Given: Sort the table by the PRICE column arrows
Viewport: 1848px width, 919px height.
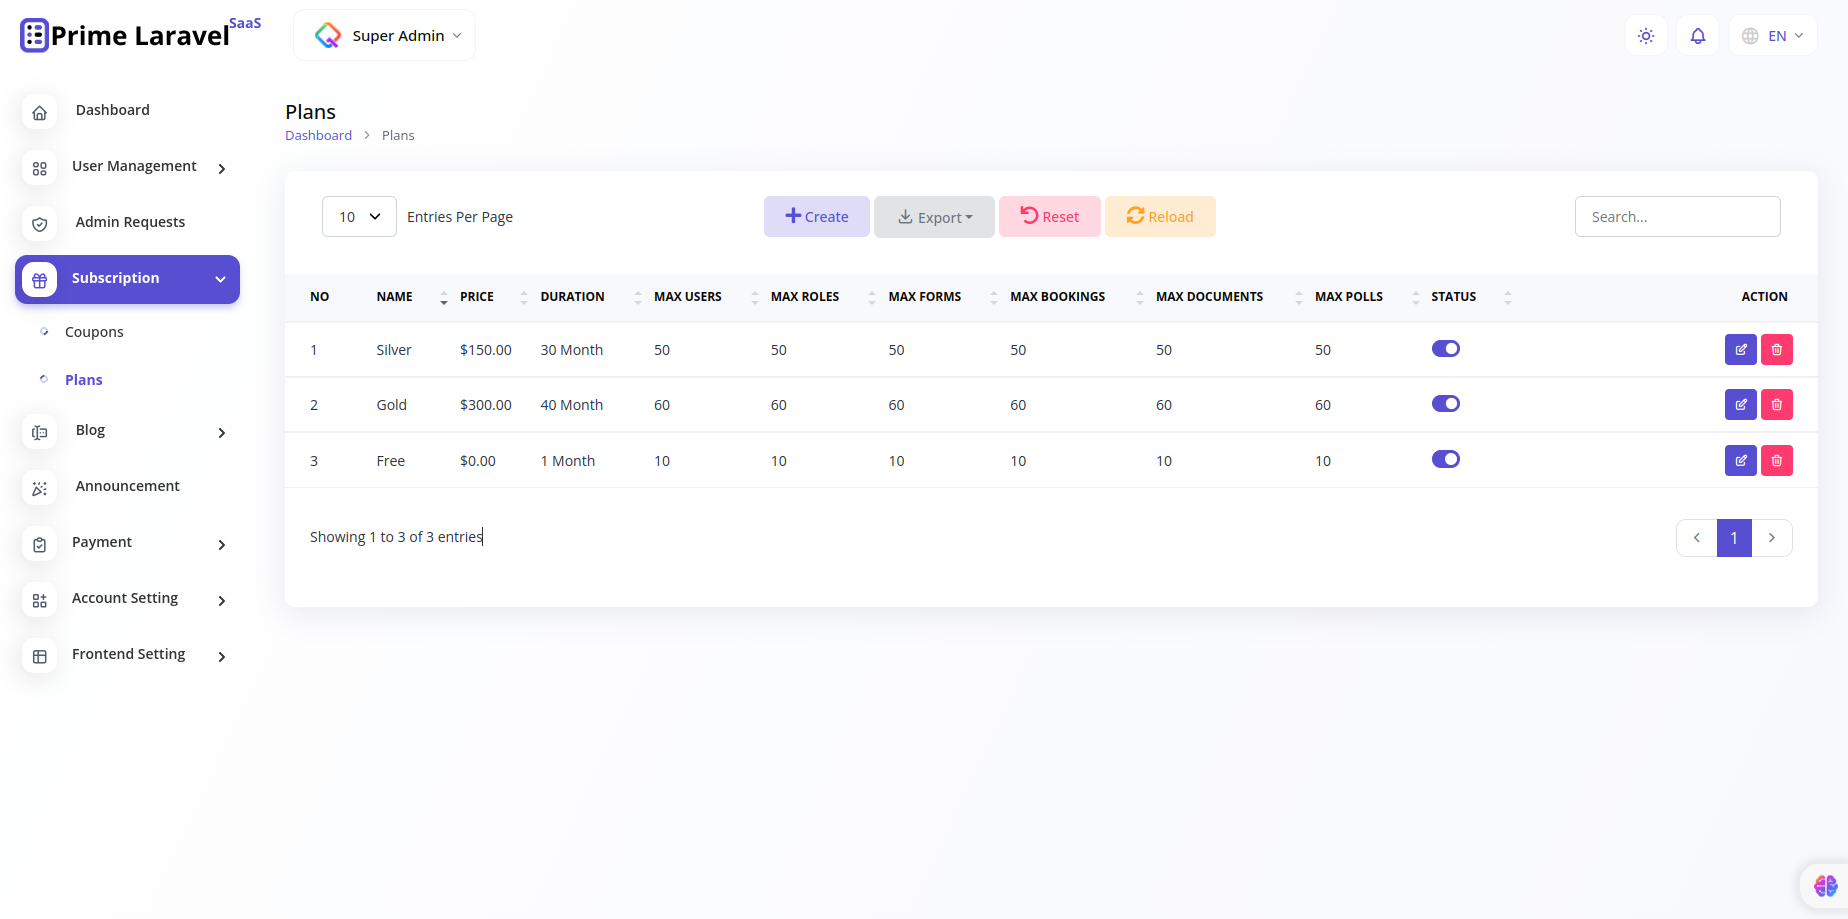Looking at the screenshot, I should pos(523,297).
